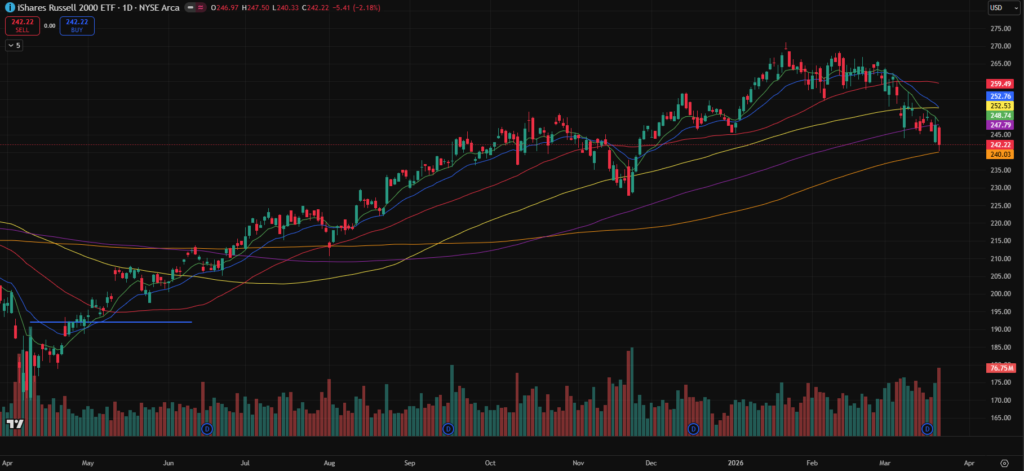
Task: Select the orange 240.03 moving average label
Action: click(1000, 154)
